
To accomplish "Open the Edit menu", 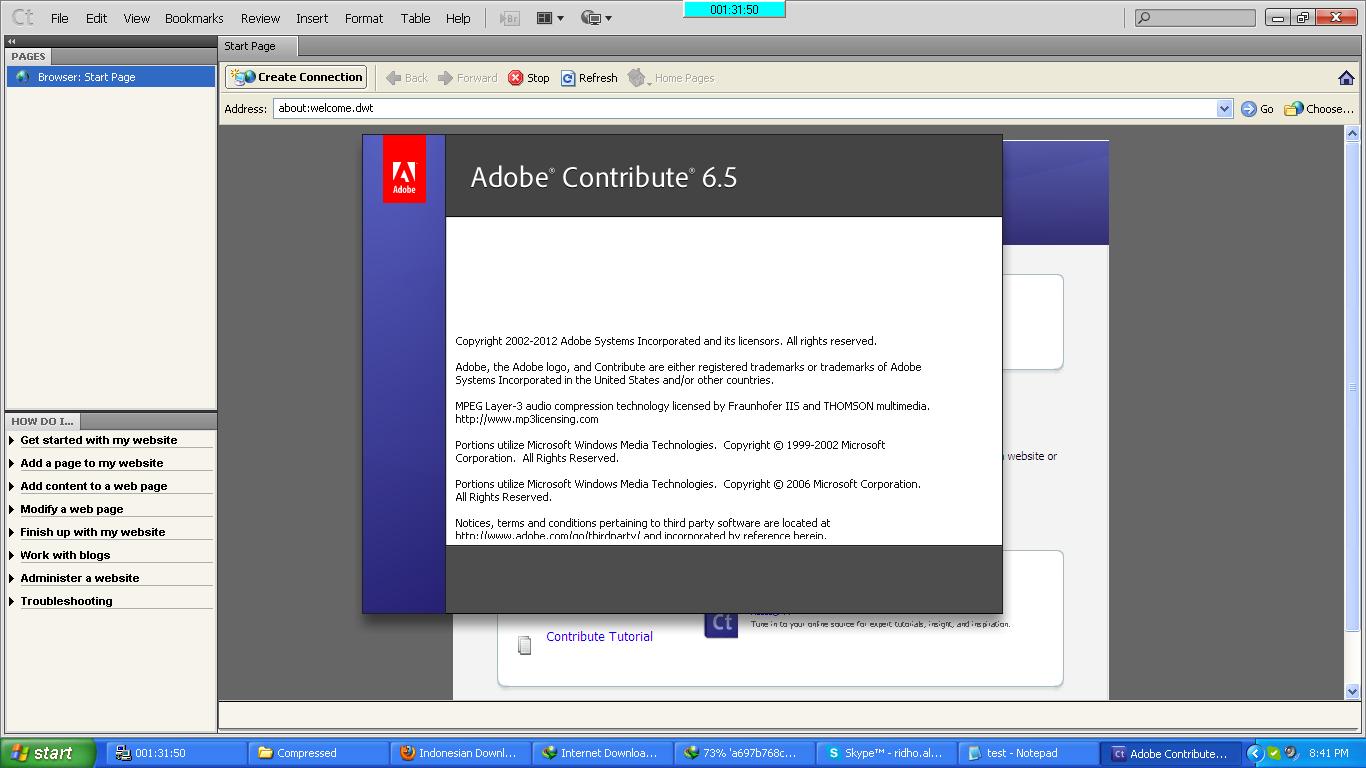I will 96,18.
